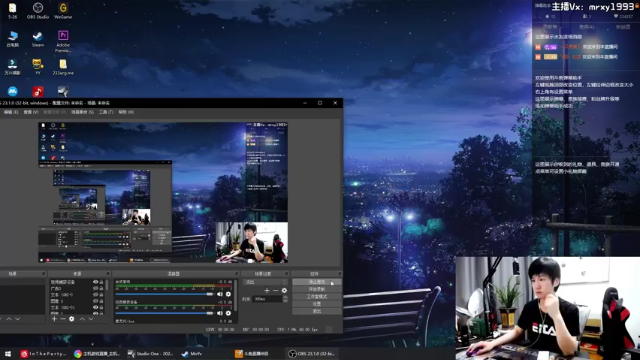Select the red music note desktop icon
Viewport: 640px width, 360px height.
pos(38,91)
